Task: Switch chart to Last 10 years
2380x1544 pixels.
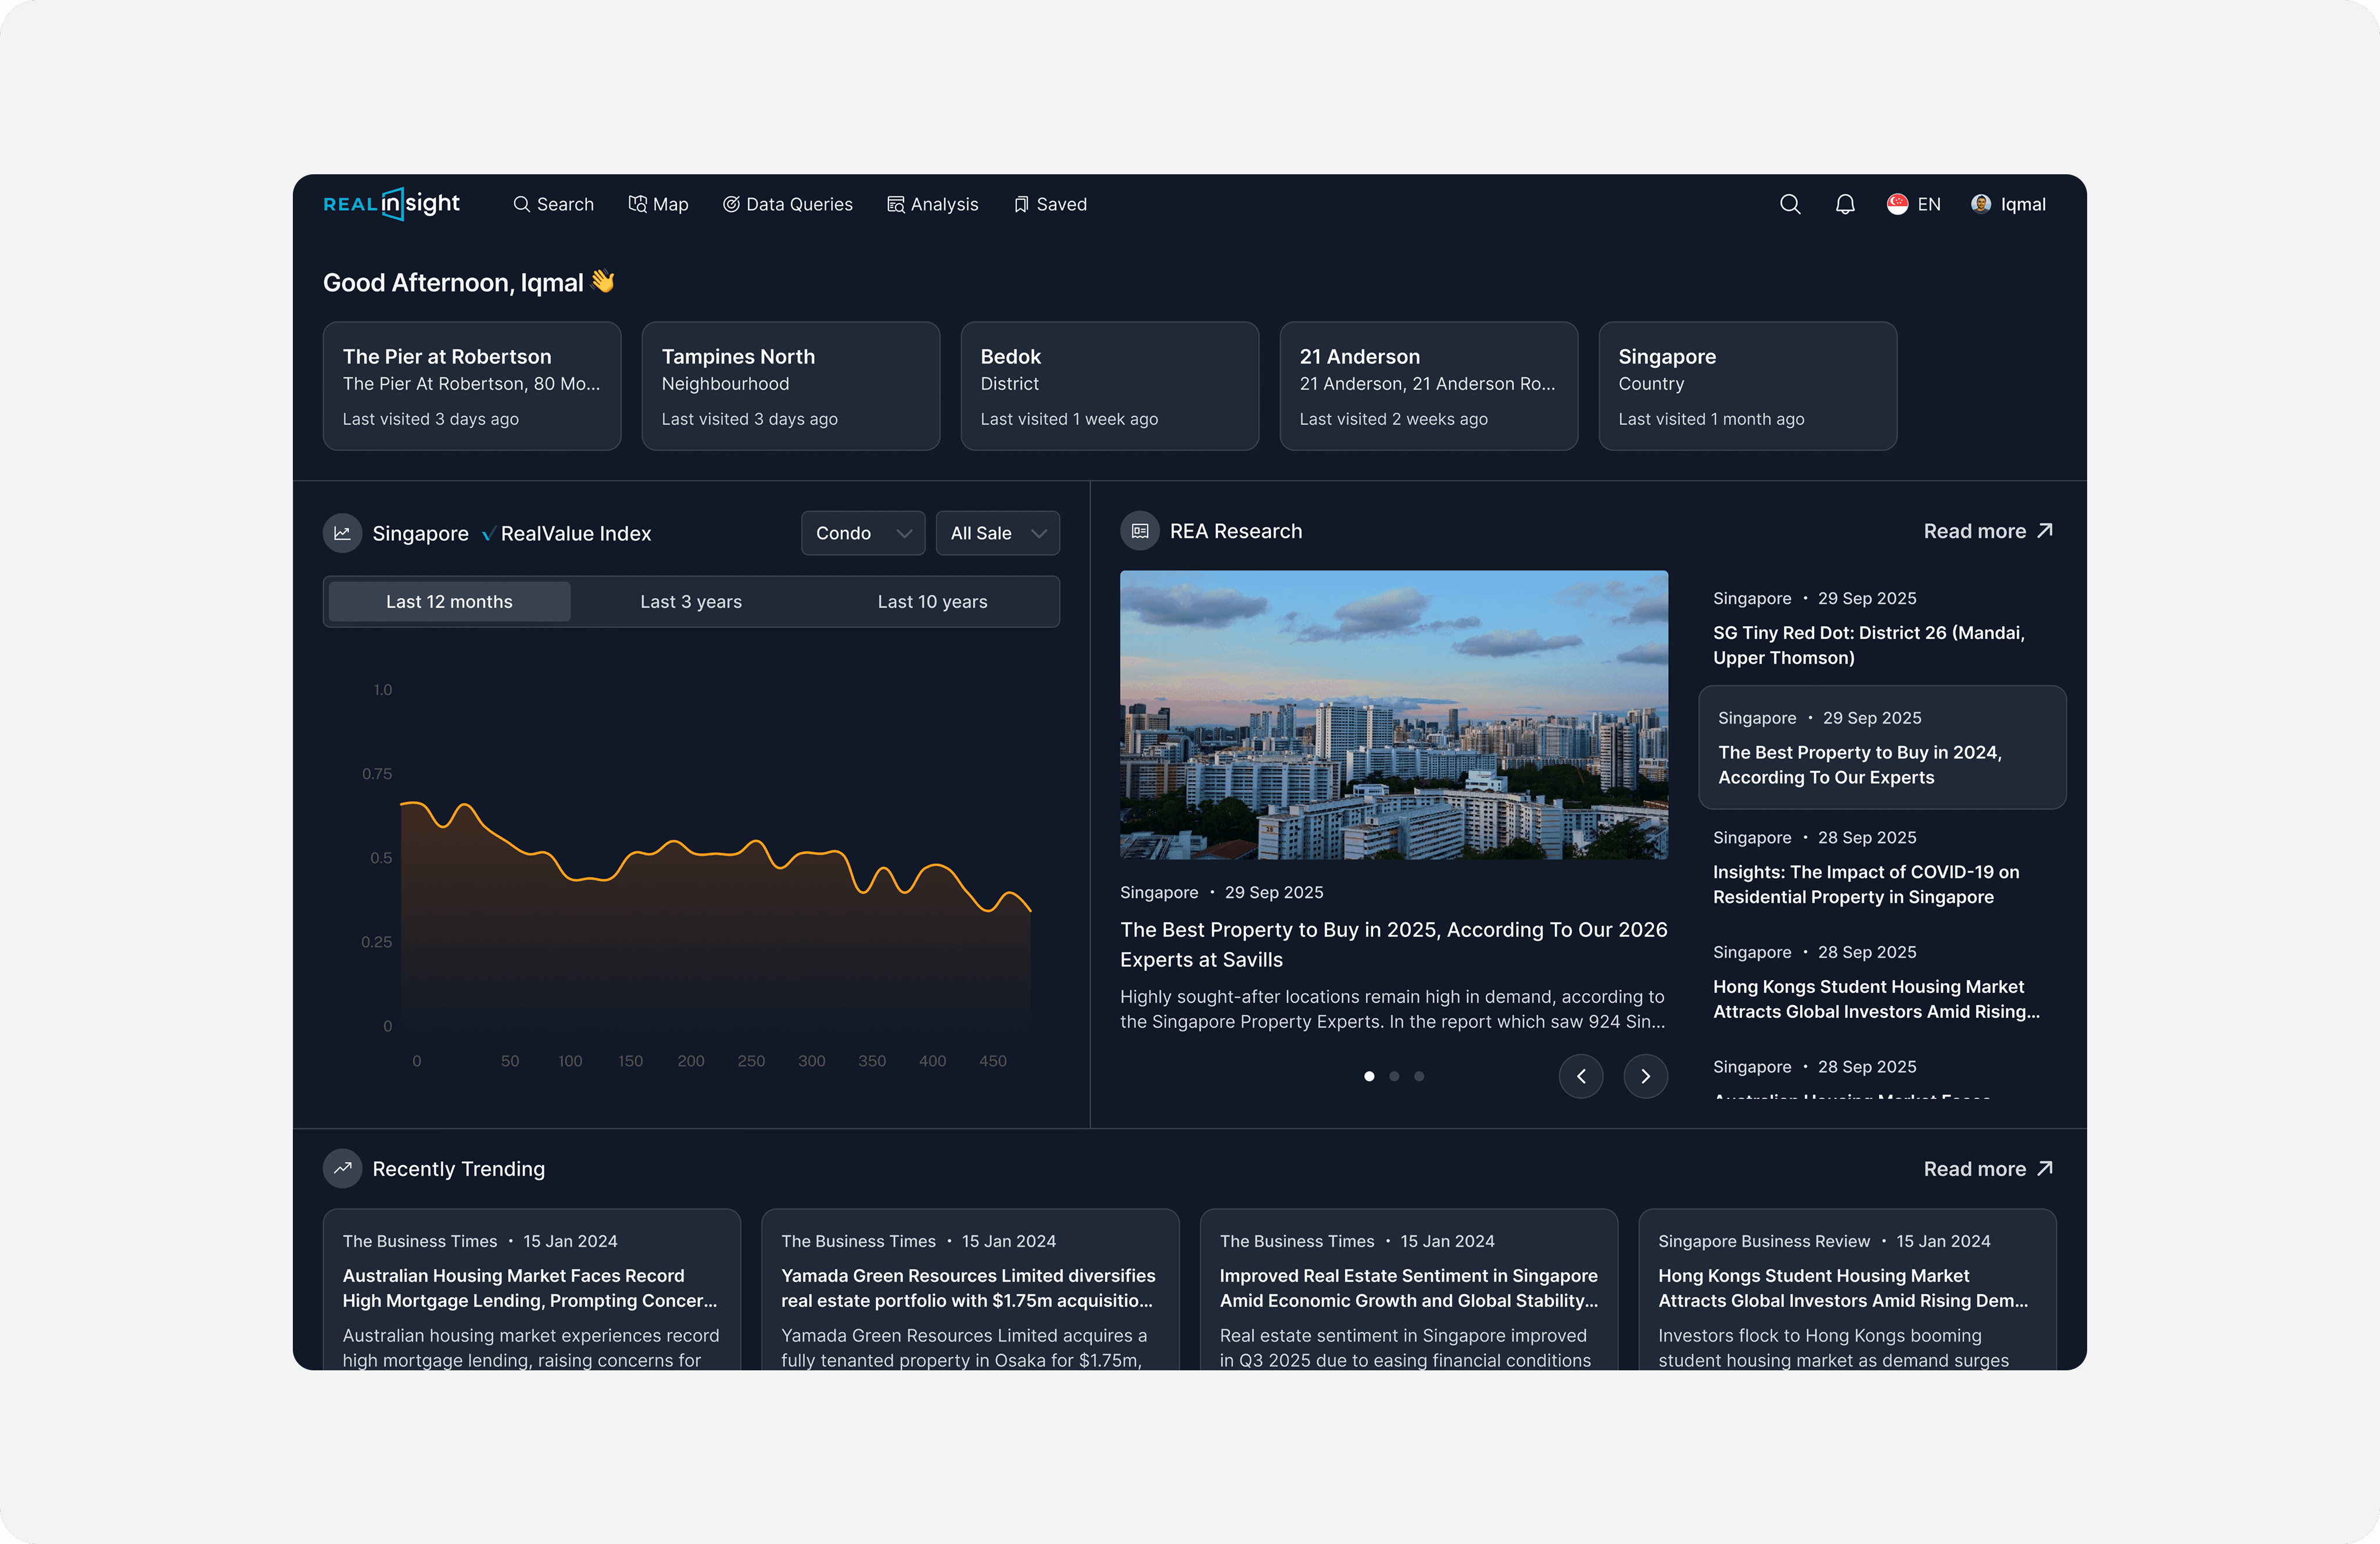Action: (x=932, y=601)
